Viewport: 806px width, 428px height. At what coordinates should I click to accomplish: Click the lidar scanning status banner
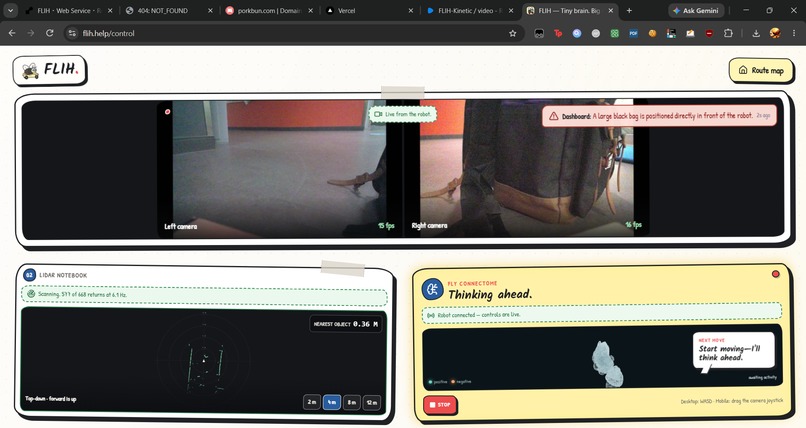[204, 294]
